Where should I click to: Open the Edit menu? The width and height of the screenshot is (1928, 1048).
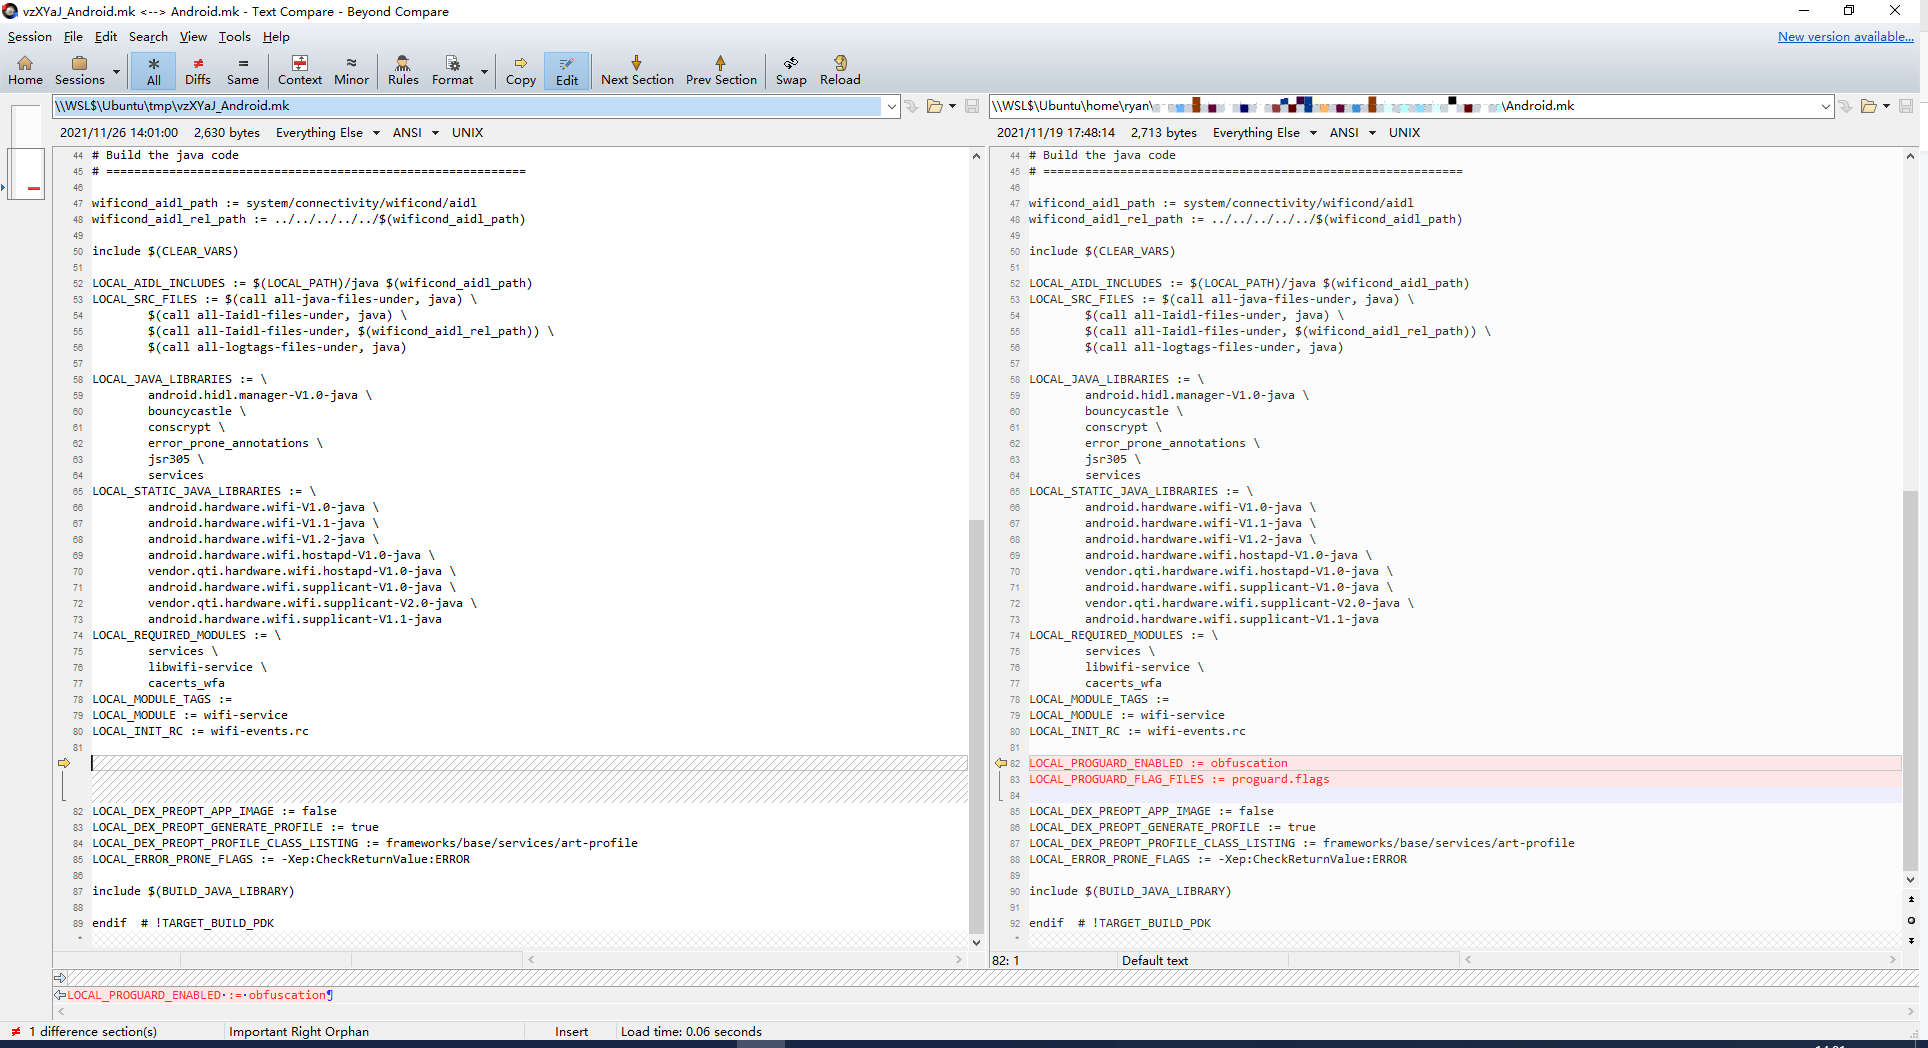tap(106, 37)
